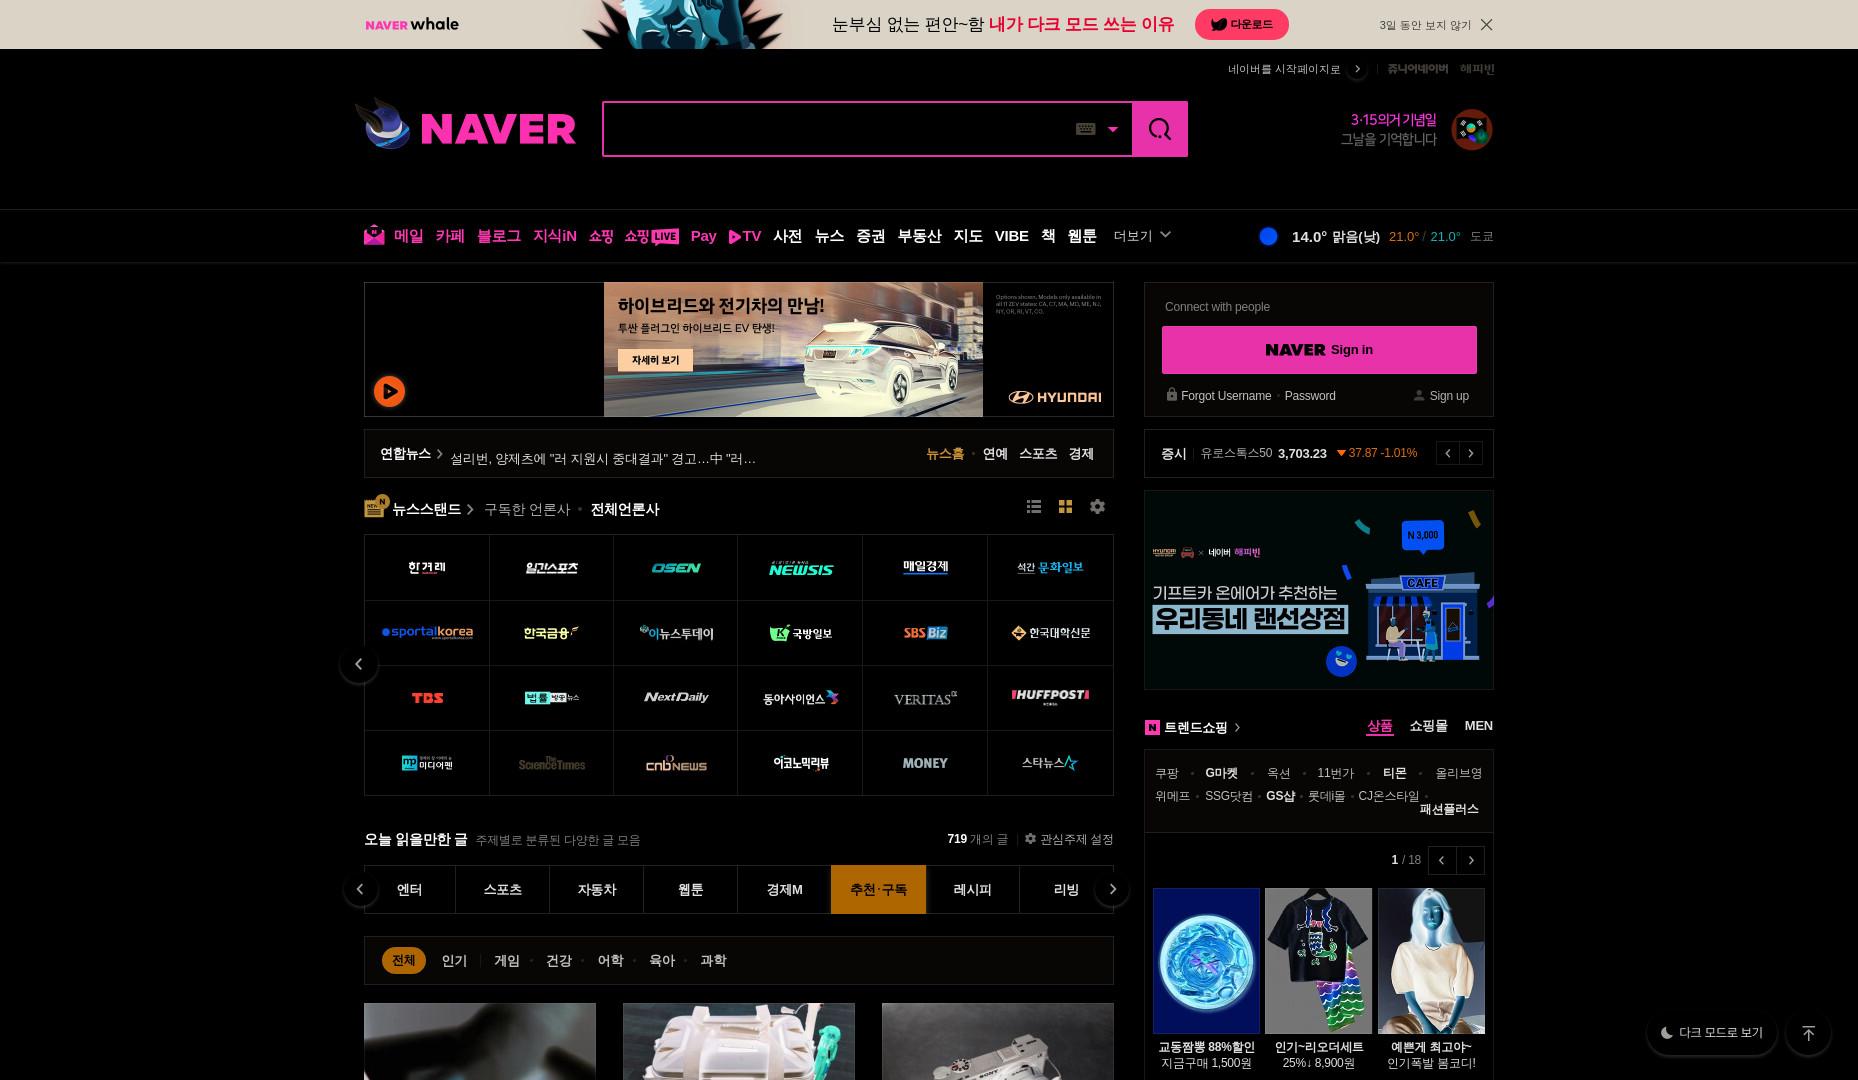Screen dimensions: 1858x1080
Task: Open the TV play icon menu item
Action: [x=745, y=236]
